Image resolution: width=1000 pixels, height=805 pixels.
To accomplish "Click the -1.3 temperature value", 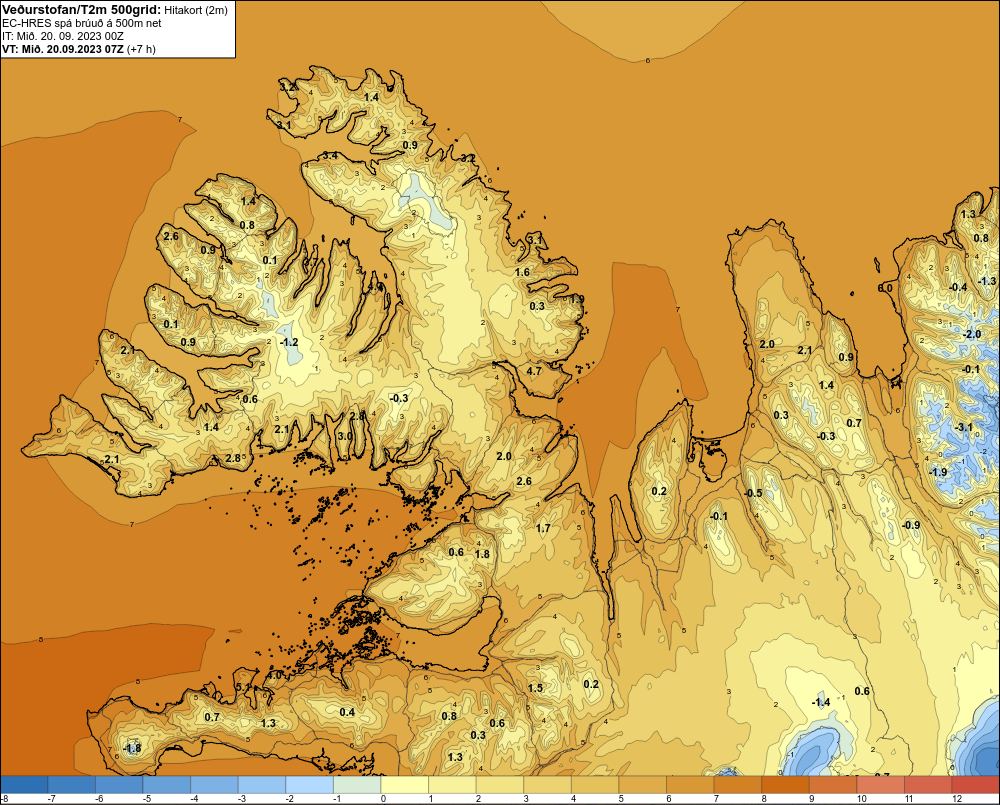I will pos(987,281).
